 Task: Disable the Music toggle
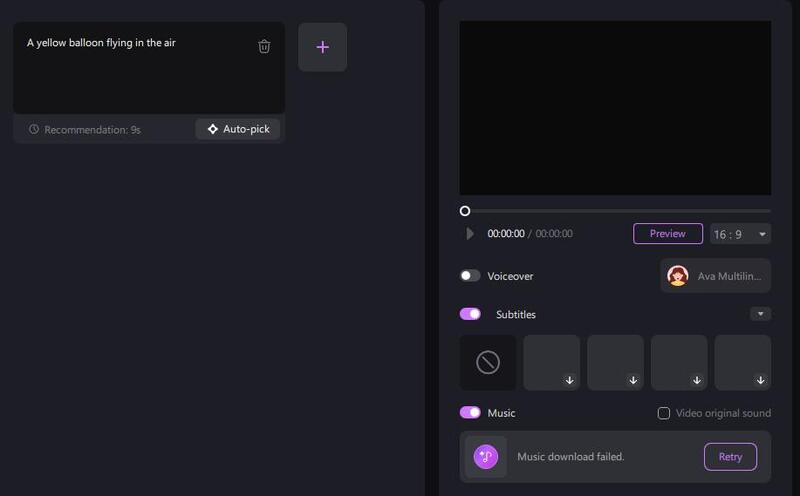[x=470, y=413]
